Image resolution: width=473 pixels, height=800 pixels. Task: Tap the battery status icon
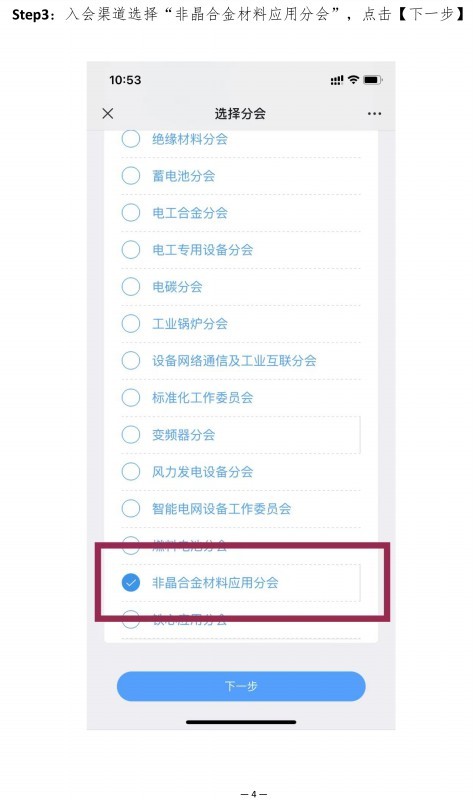(372, 80)
